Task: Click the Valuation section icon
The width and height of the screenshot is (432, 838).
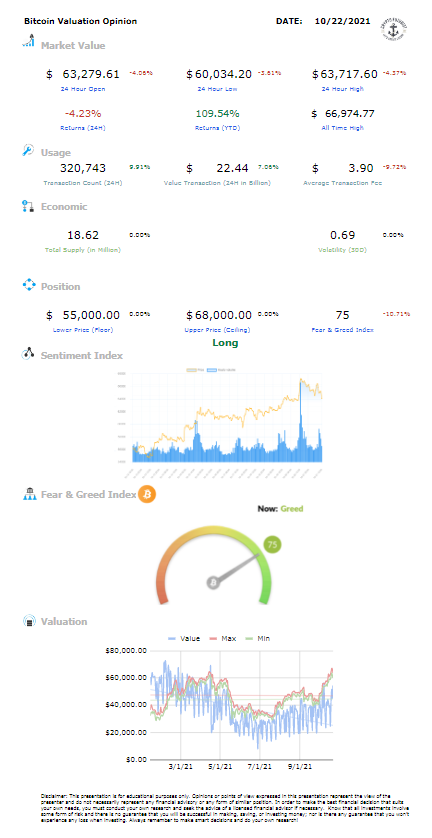Action: (x=29, y=621)
